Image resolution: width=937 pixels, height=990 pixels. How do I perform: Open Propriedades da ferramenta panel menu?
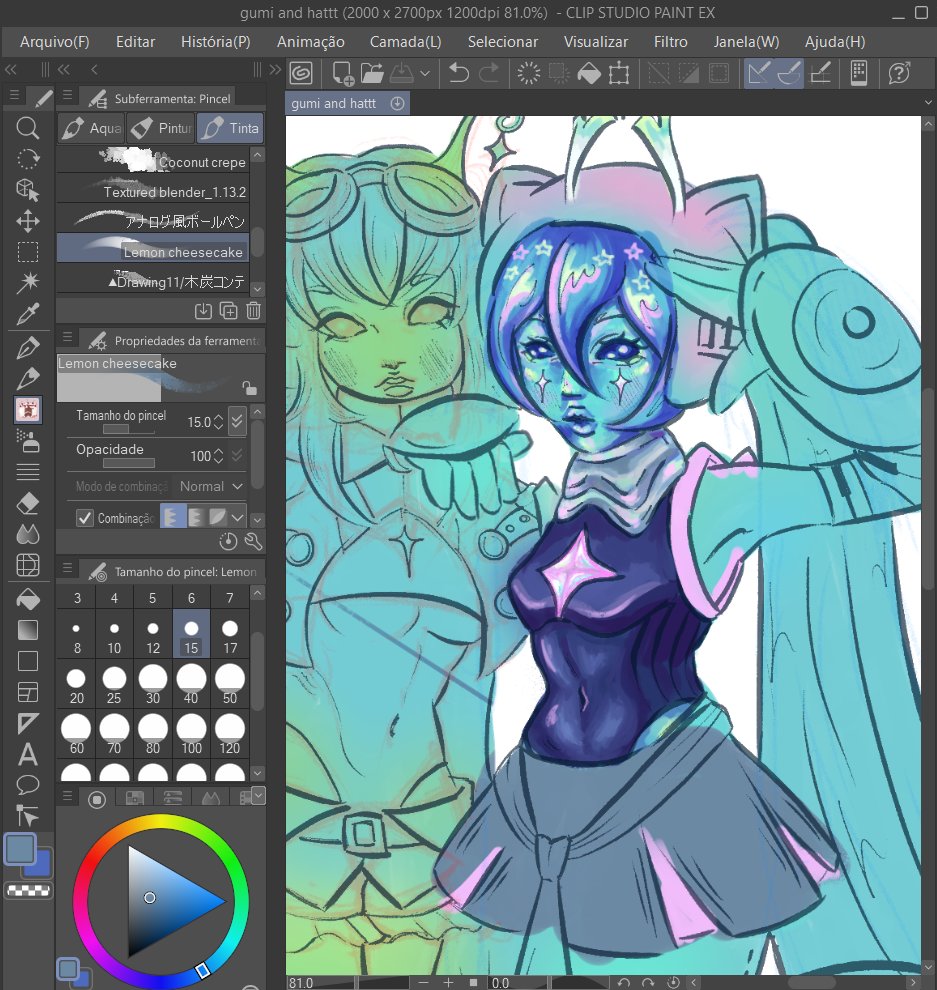click(67, 338)
